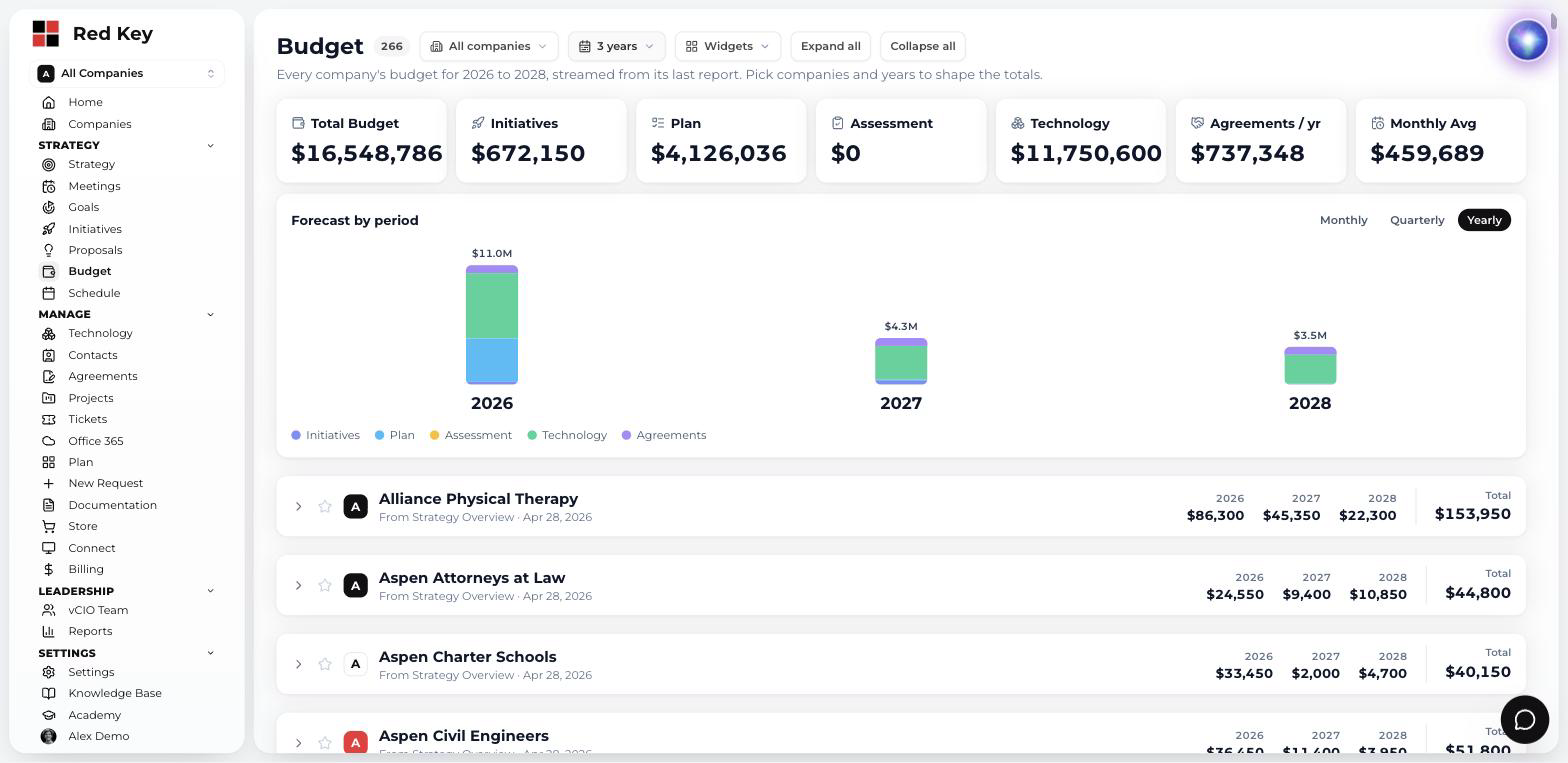
Task: Open the Agreements icon in sidebar
Action: pyautogui.click(x=48, y=376)
